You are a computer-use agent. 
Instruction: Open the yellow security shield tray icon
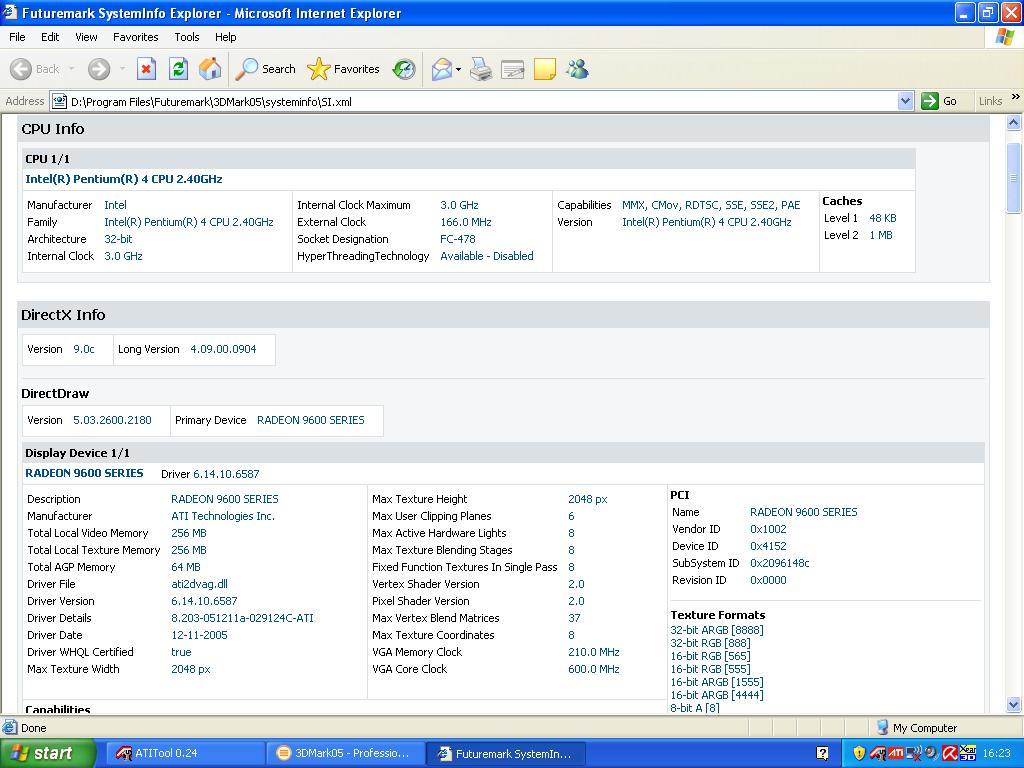pos(859,754)
